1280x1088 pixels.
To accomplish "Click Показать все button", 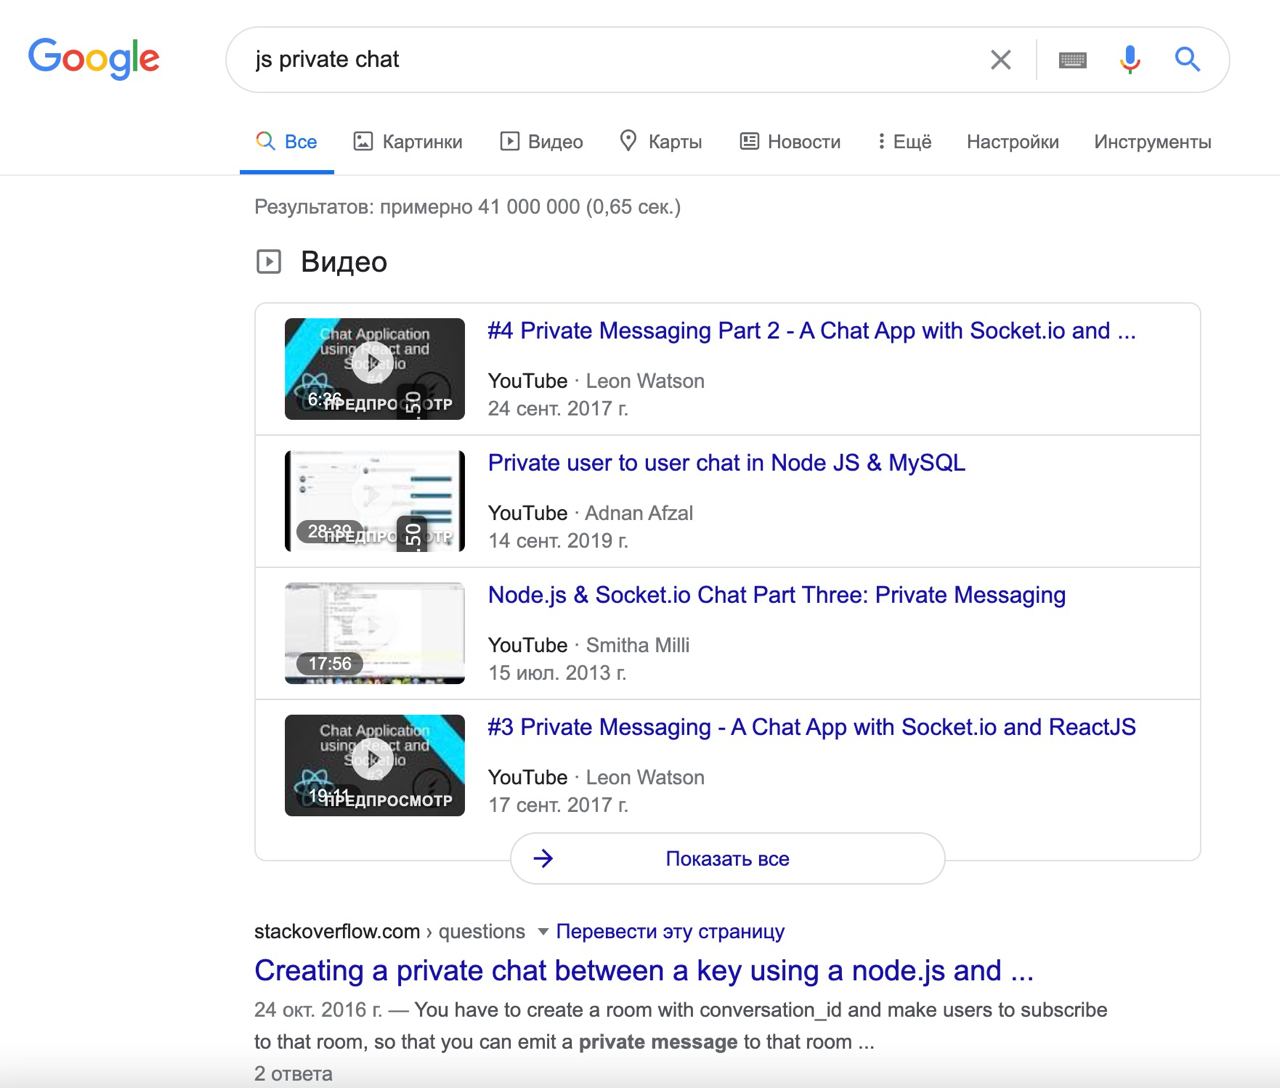I will click(x=727, y=859).
